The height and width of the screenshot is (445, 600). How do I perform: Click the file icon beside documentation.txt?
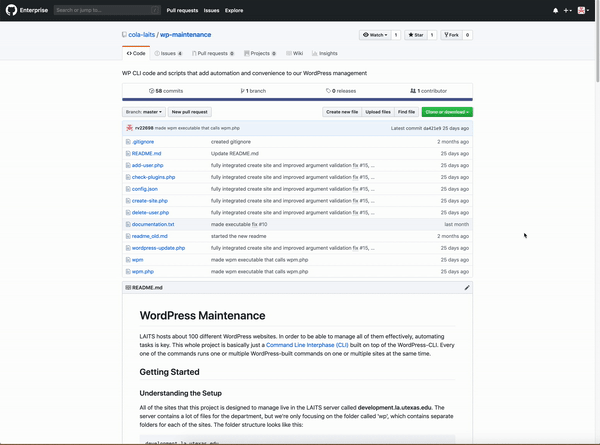point(128,224)
